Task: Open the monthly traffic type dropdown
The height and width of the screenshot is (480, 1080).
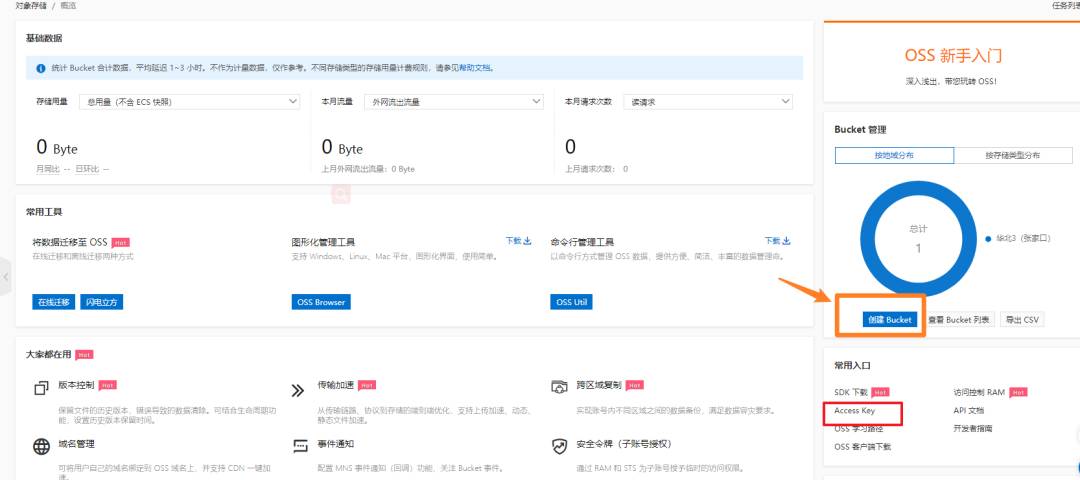Action: (x=453, y=102)
